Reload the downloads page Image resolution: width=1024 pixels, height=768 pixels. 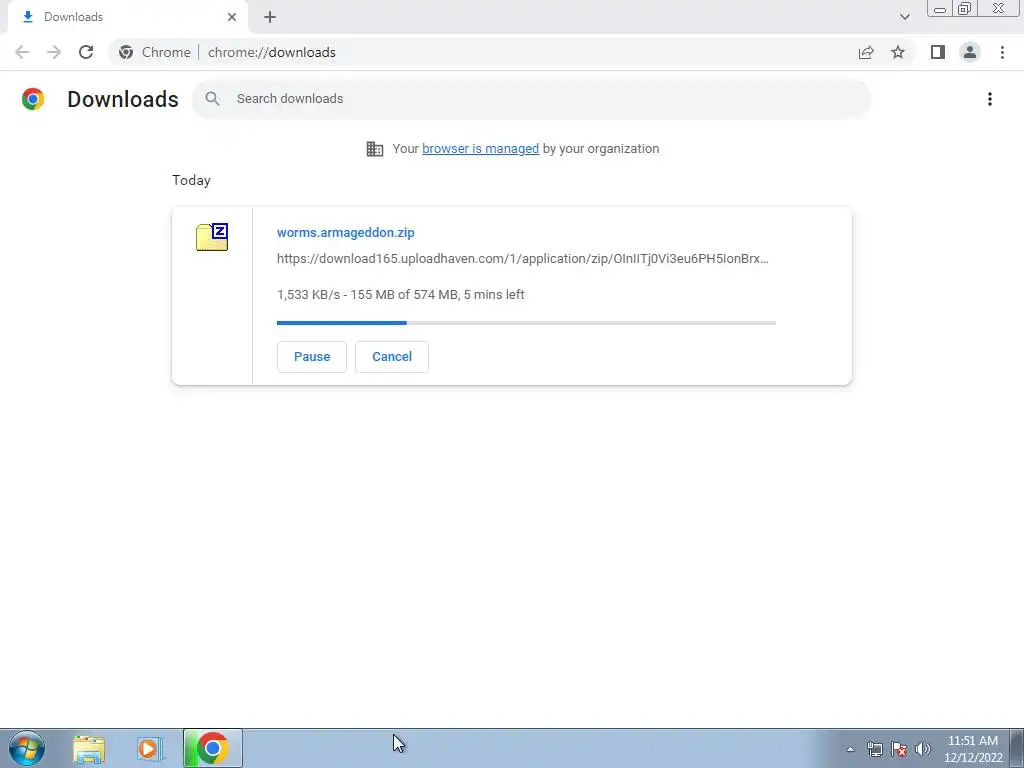[x=86, y=52]
